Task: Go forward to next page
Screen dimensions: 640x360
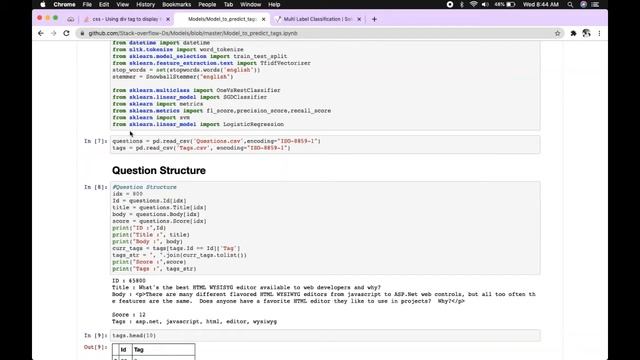Action: pos(53,33)
